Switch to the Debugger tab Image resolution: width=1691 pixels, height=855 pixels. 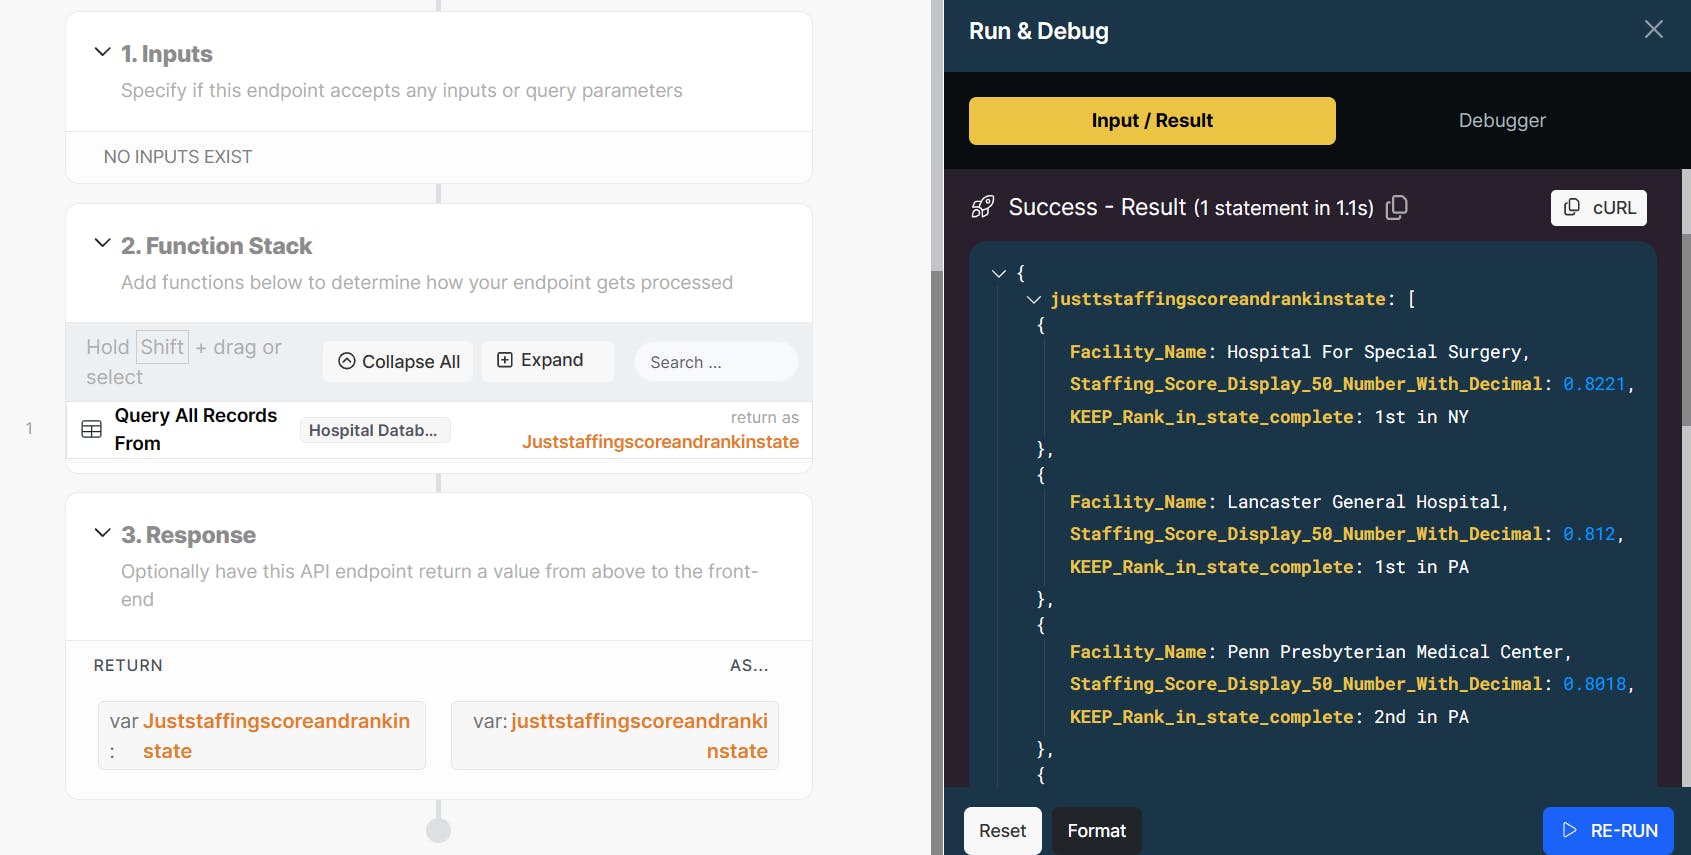1501,121
